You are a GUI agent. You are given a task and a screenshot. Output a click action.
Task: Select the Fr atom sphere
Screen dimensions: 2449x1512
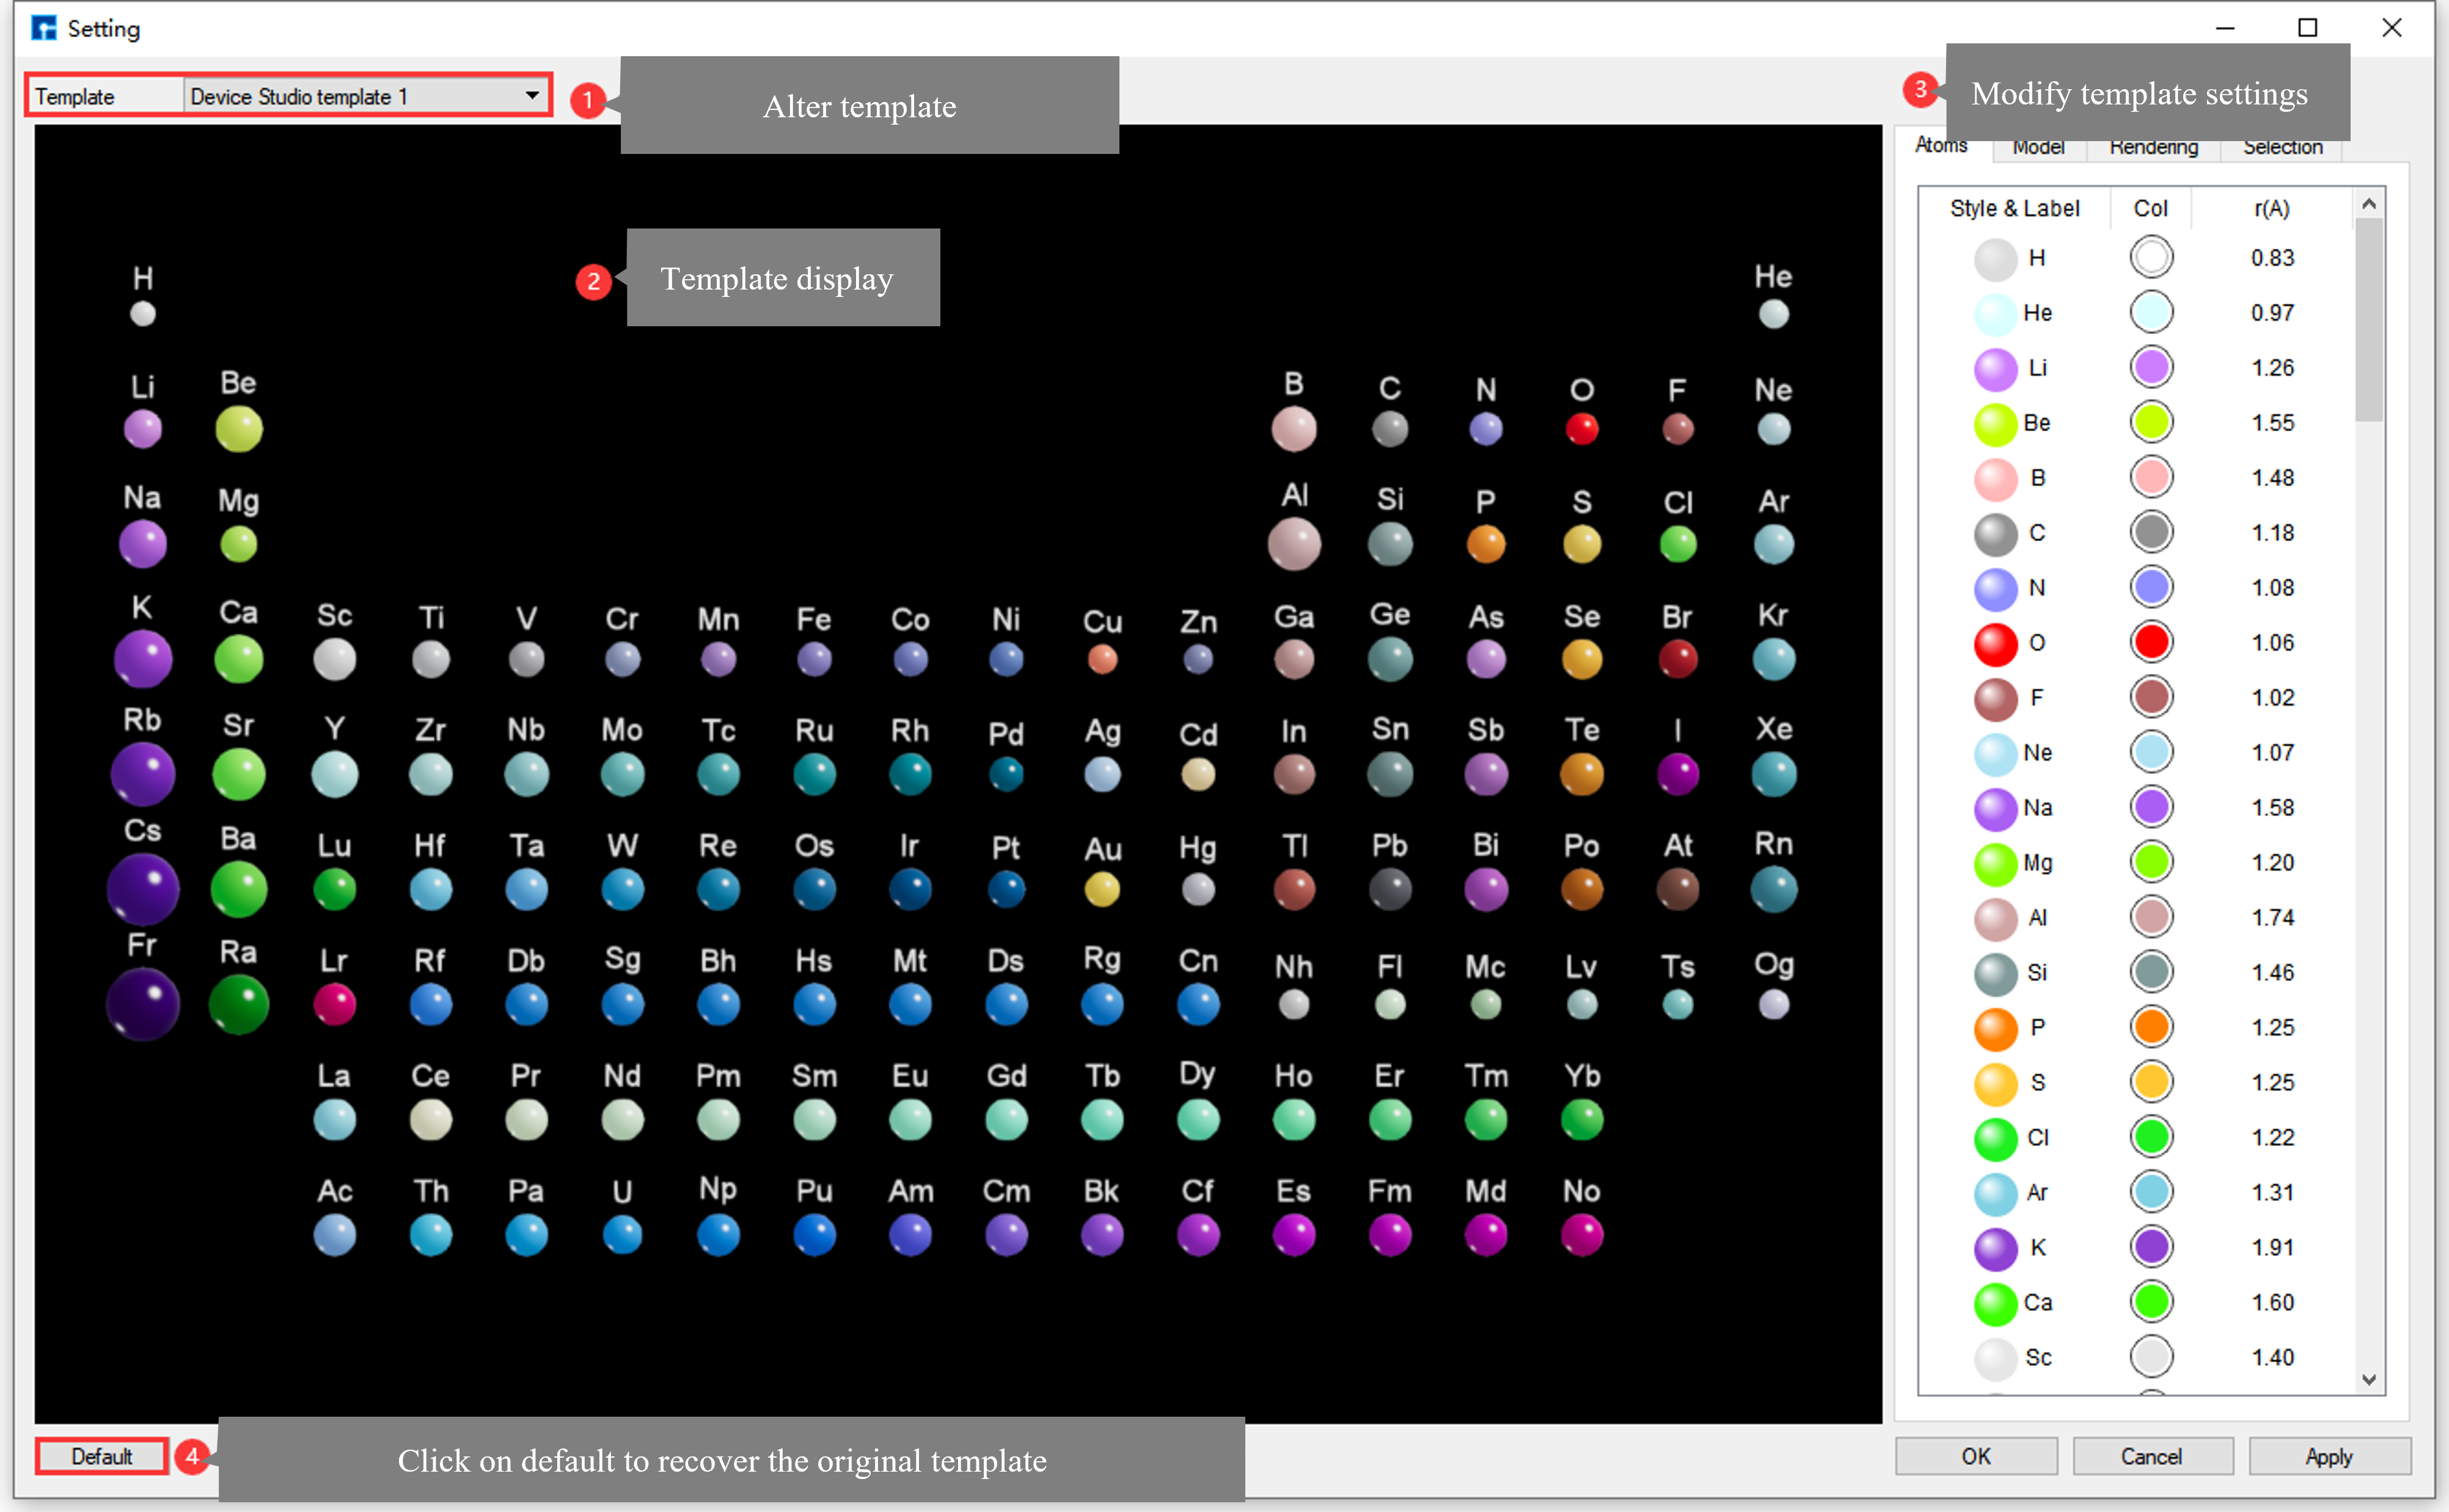pyautogui.click(x=143, y=1005)
